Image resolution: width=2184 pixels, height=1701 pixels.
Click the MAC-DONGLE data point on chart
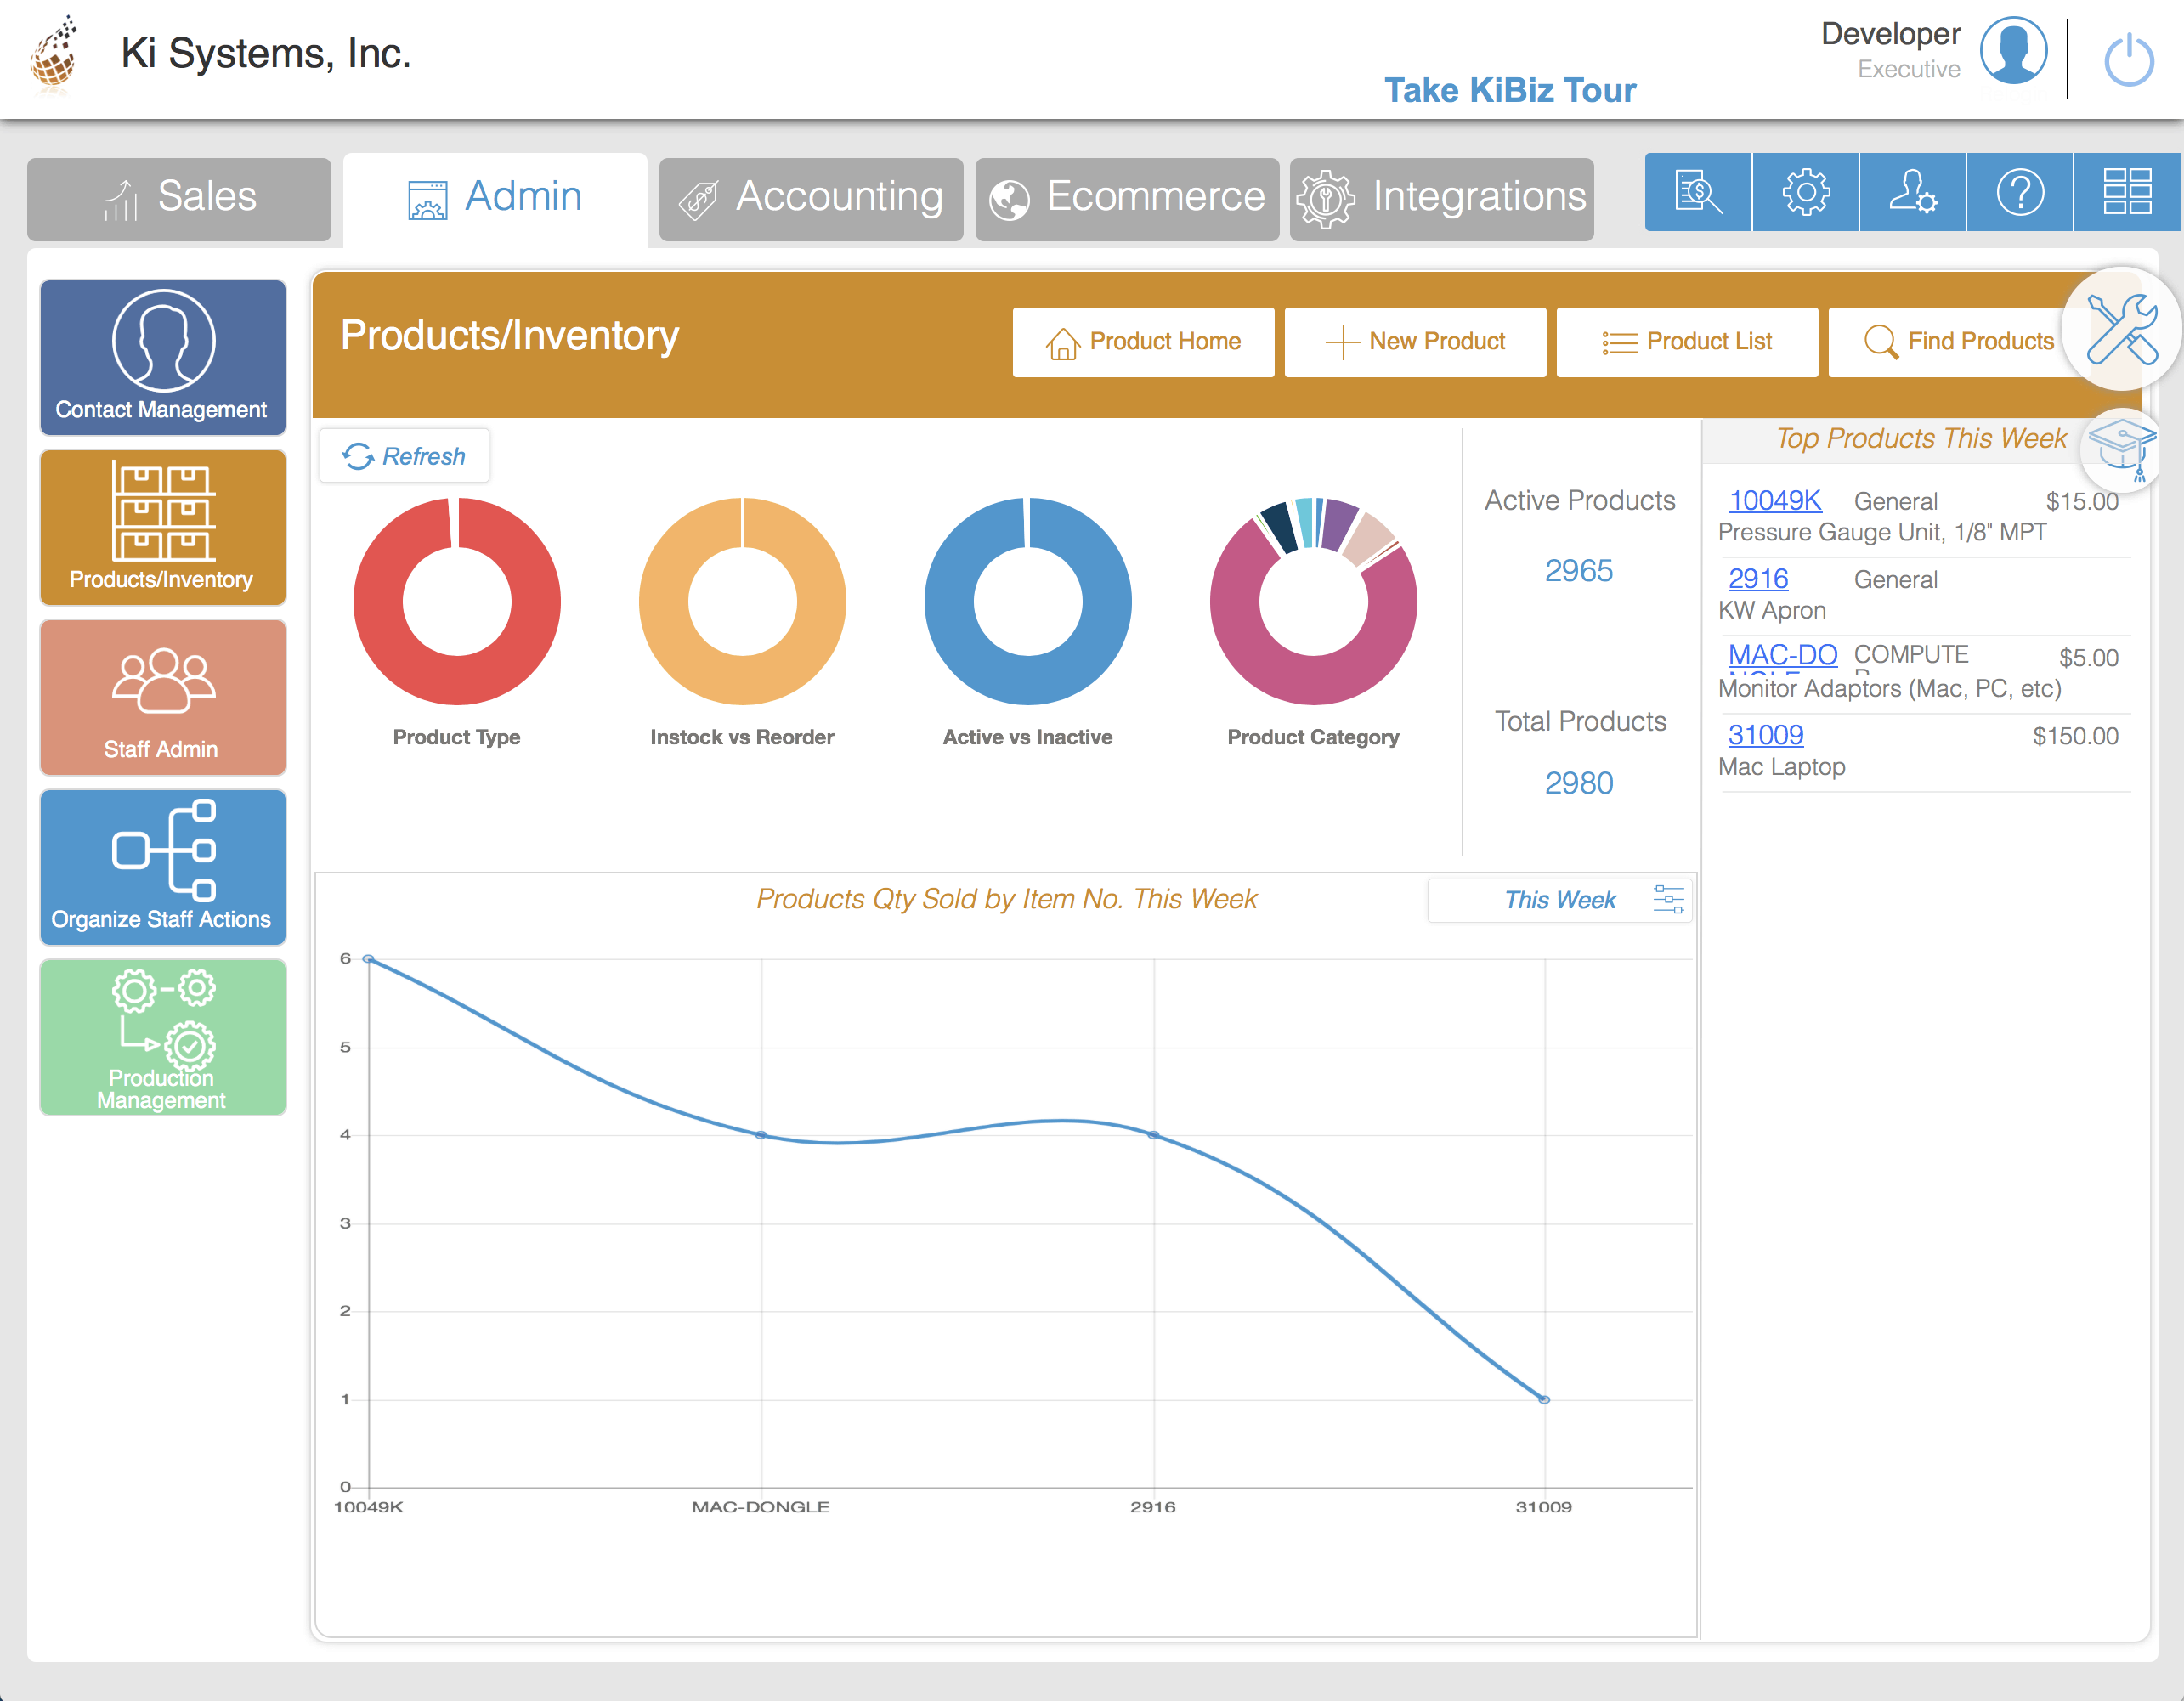(761, 1135)
